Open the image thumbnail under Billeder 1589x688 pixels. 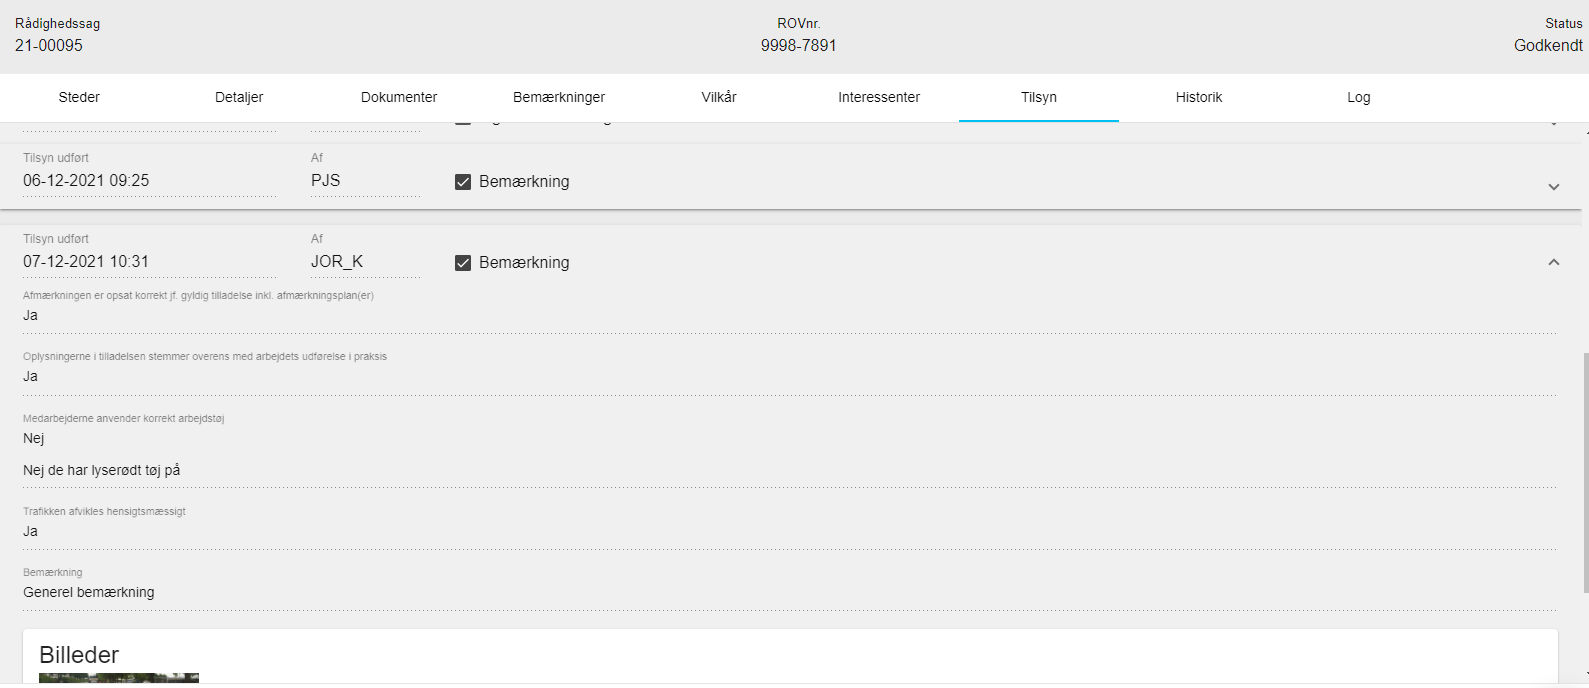click(x=118, y=678)
